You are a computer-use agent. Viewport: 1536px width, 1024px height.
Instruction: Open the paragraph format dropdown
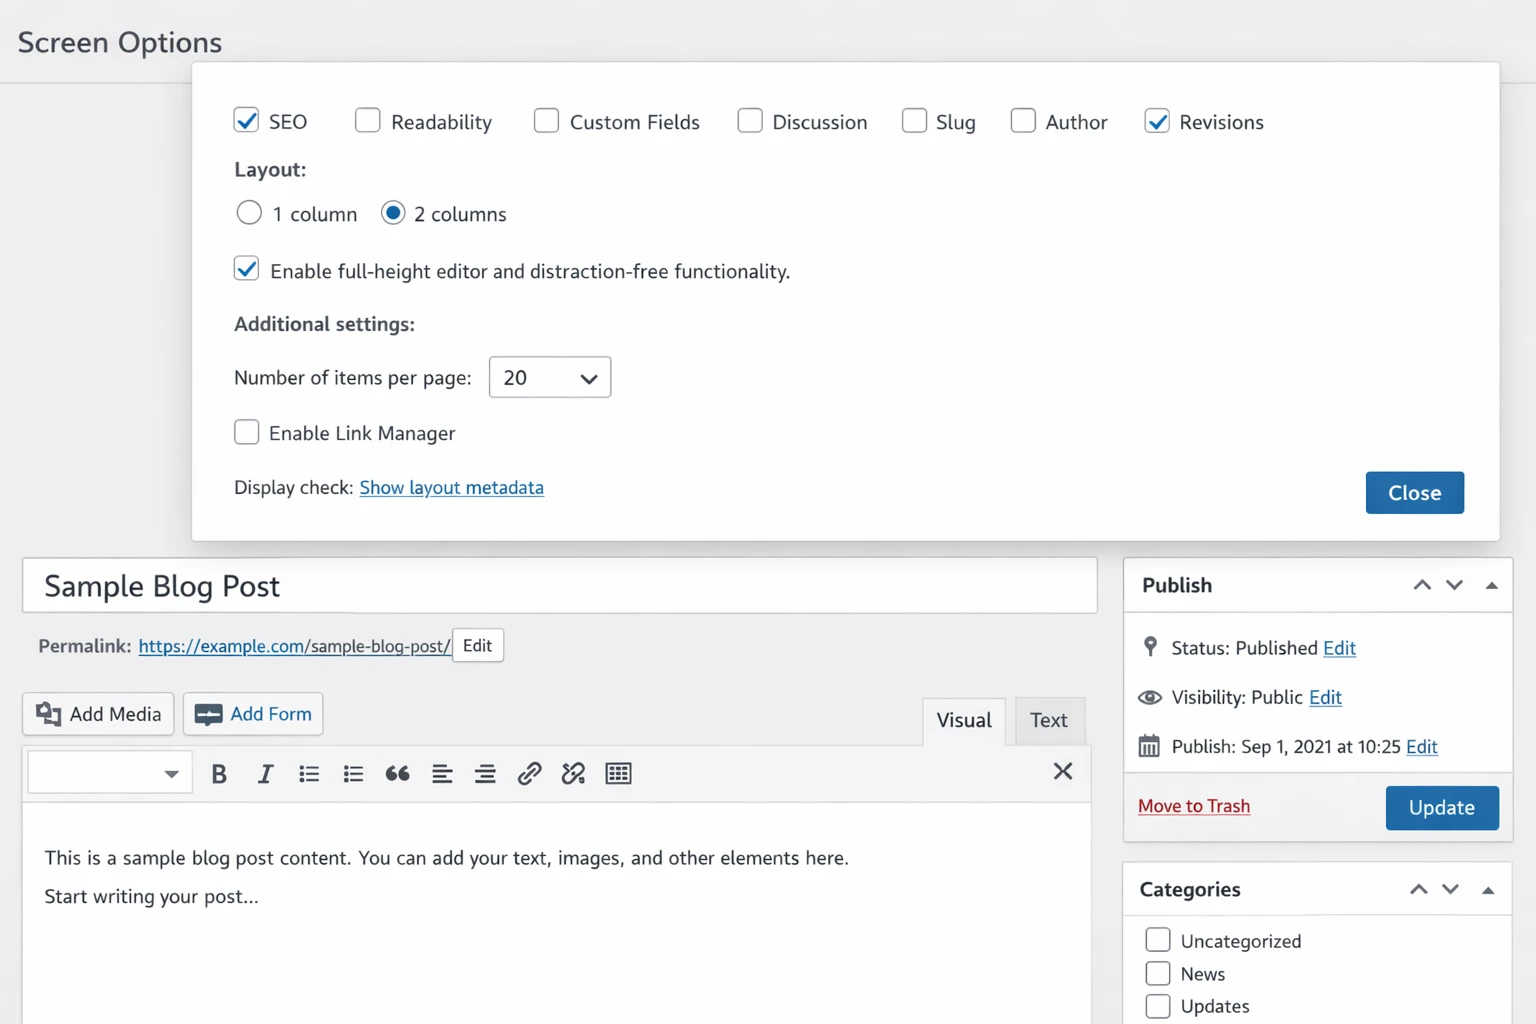tap(110, 774)
